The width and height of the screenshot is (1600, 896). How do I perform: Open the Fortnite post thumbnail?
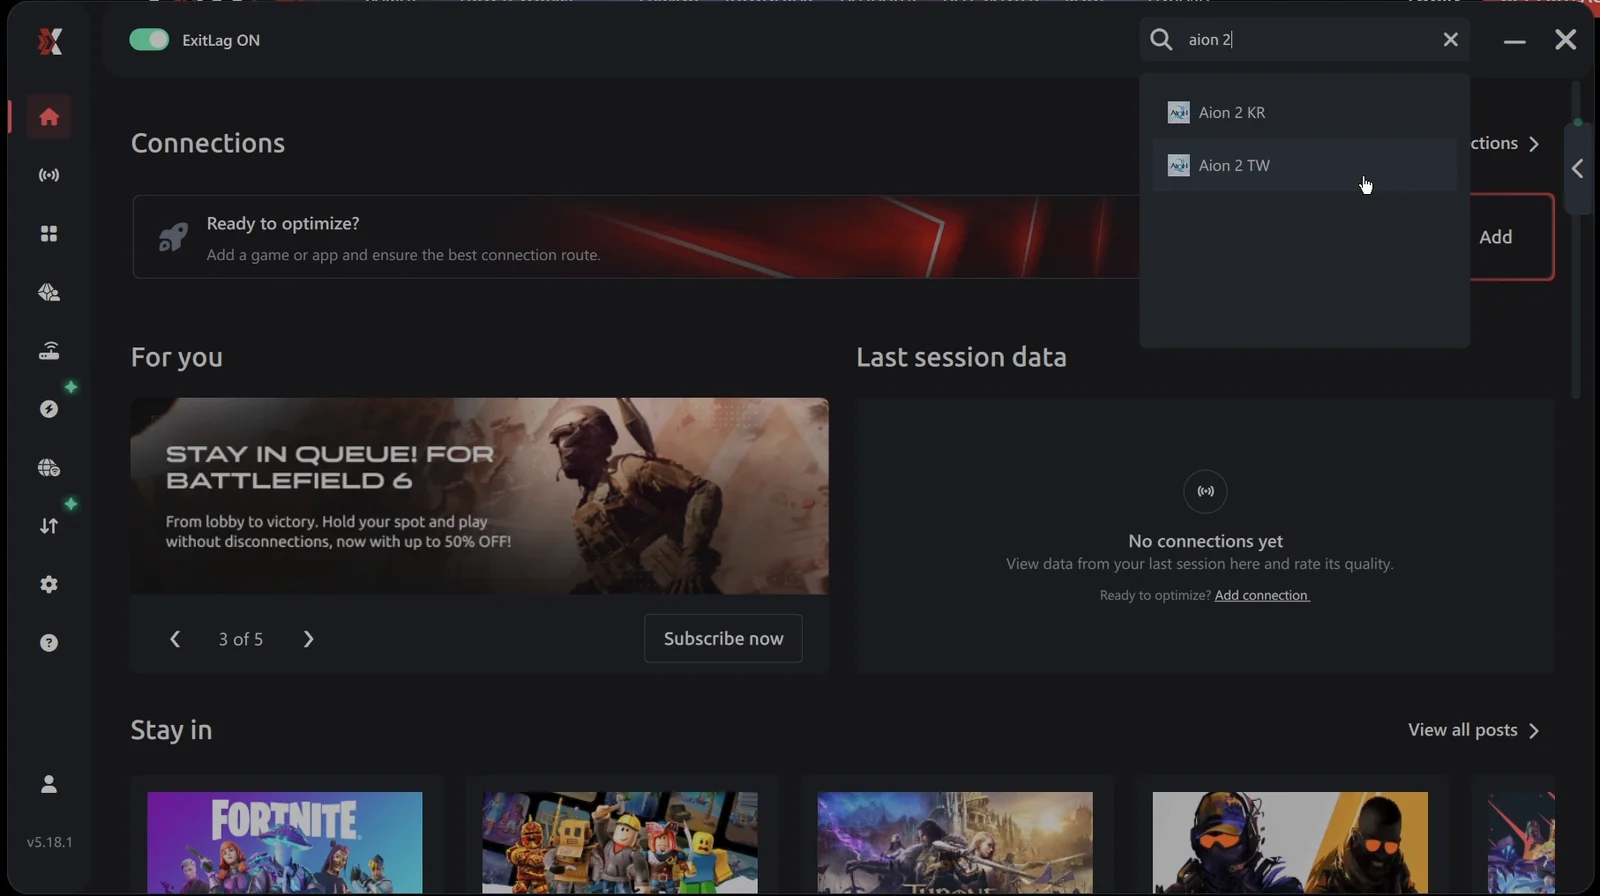285,842
